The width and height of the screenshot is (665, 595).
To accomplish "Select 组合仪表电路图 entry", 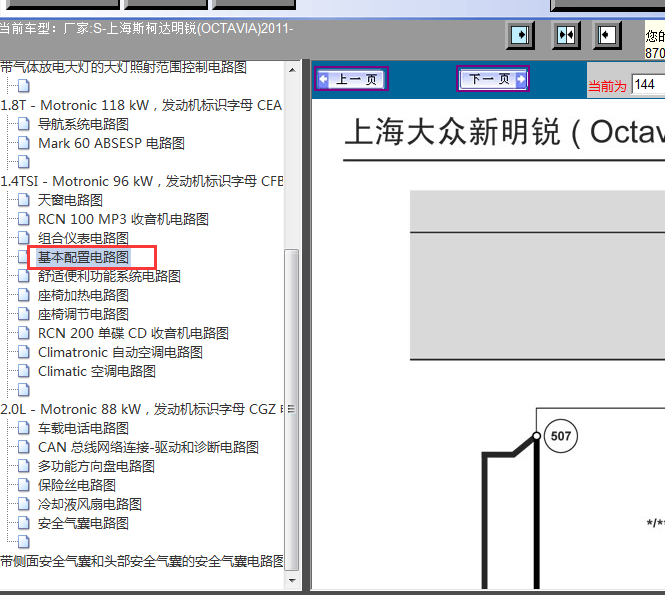I will [x=83, y=238].
